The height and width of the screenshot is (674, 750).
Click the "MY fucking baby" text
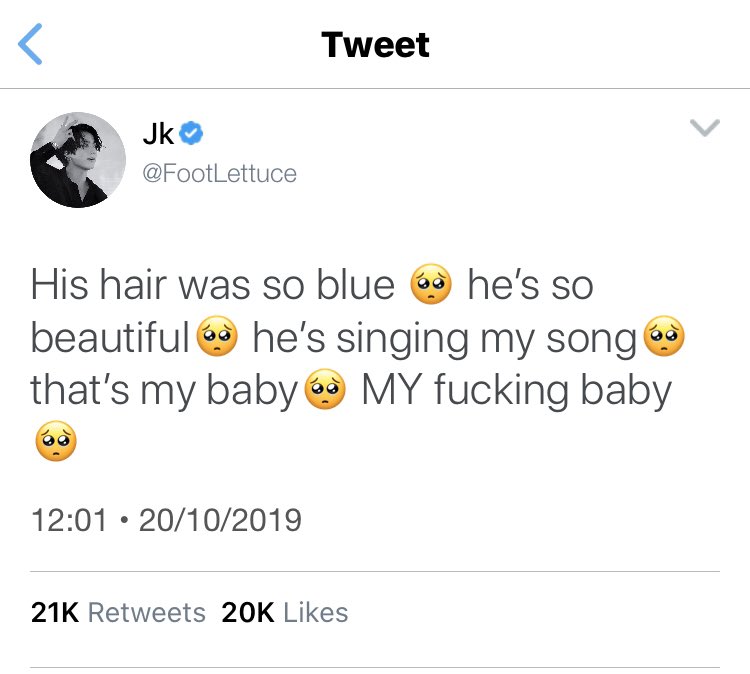[x=517, y=391]
